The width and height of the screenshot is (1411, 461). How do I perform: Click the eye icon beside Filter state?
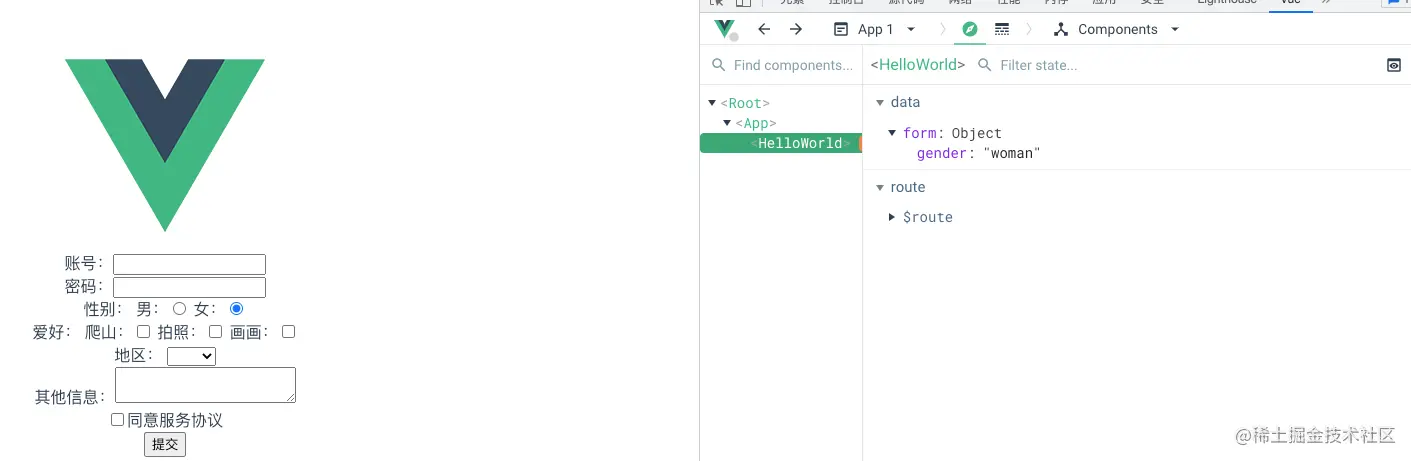[x=1394, y=65]
